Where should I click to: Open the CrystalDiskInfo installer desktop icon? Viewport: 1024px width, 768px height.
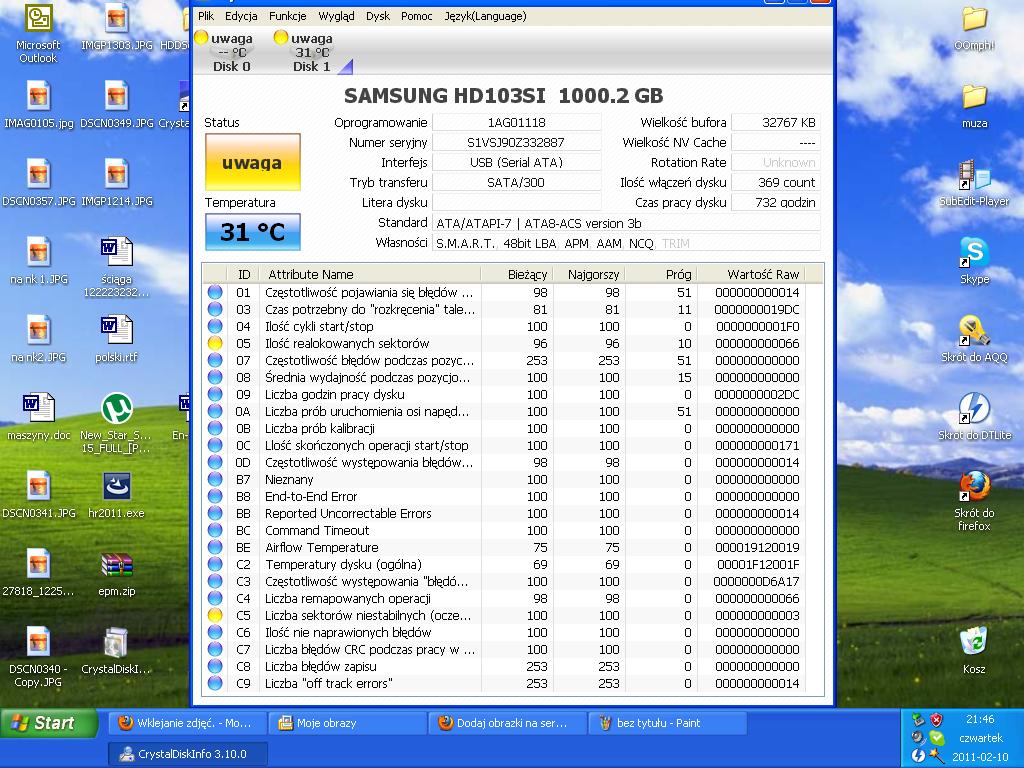[116, 650]
